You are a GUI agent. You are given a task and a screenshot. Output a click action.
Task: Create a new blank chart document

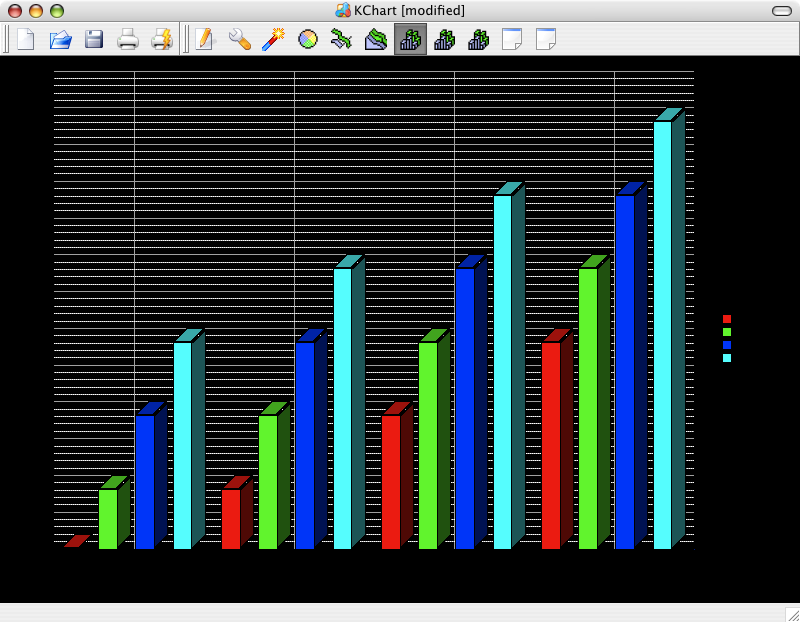point(26,39)
